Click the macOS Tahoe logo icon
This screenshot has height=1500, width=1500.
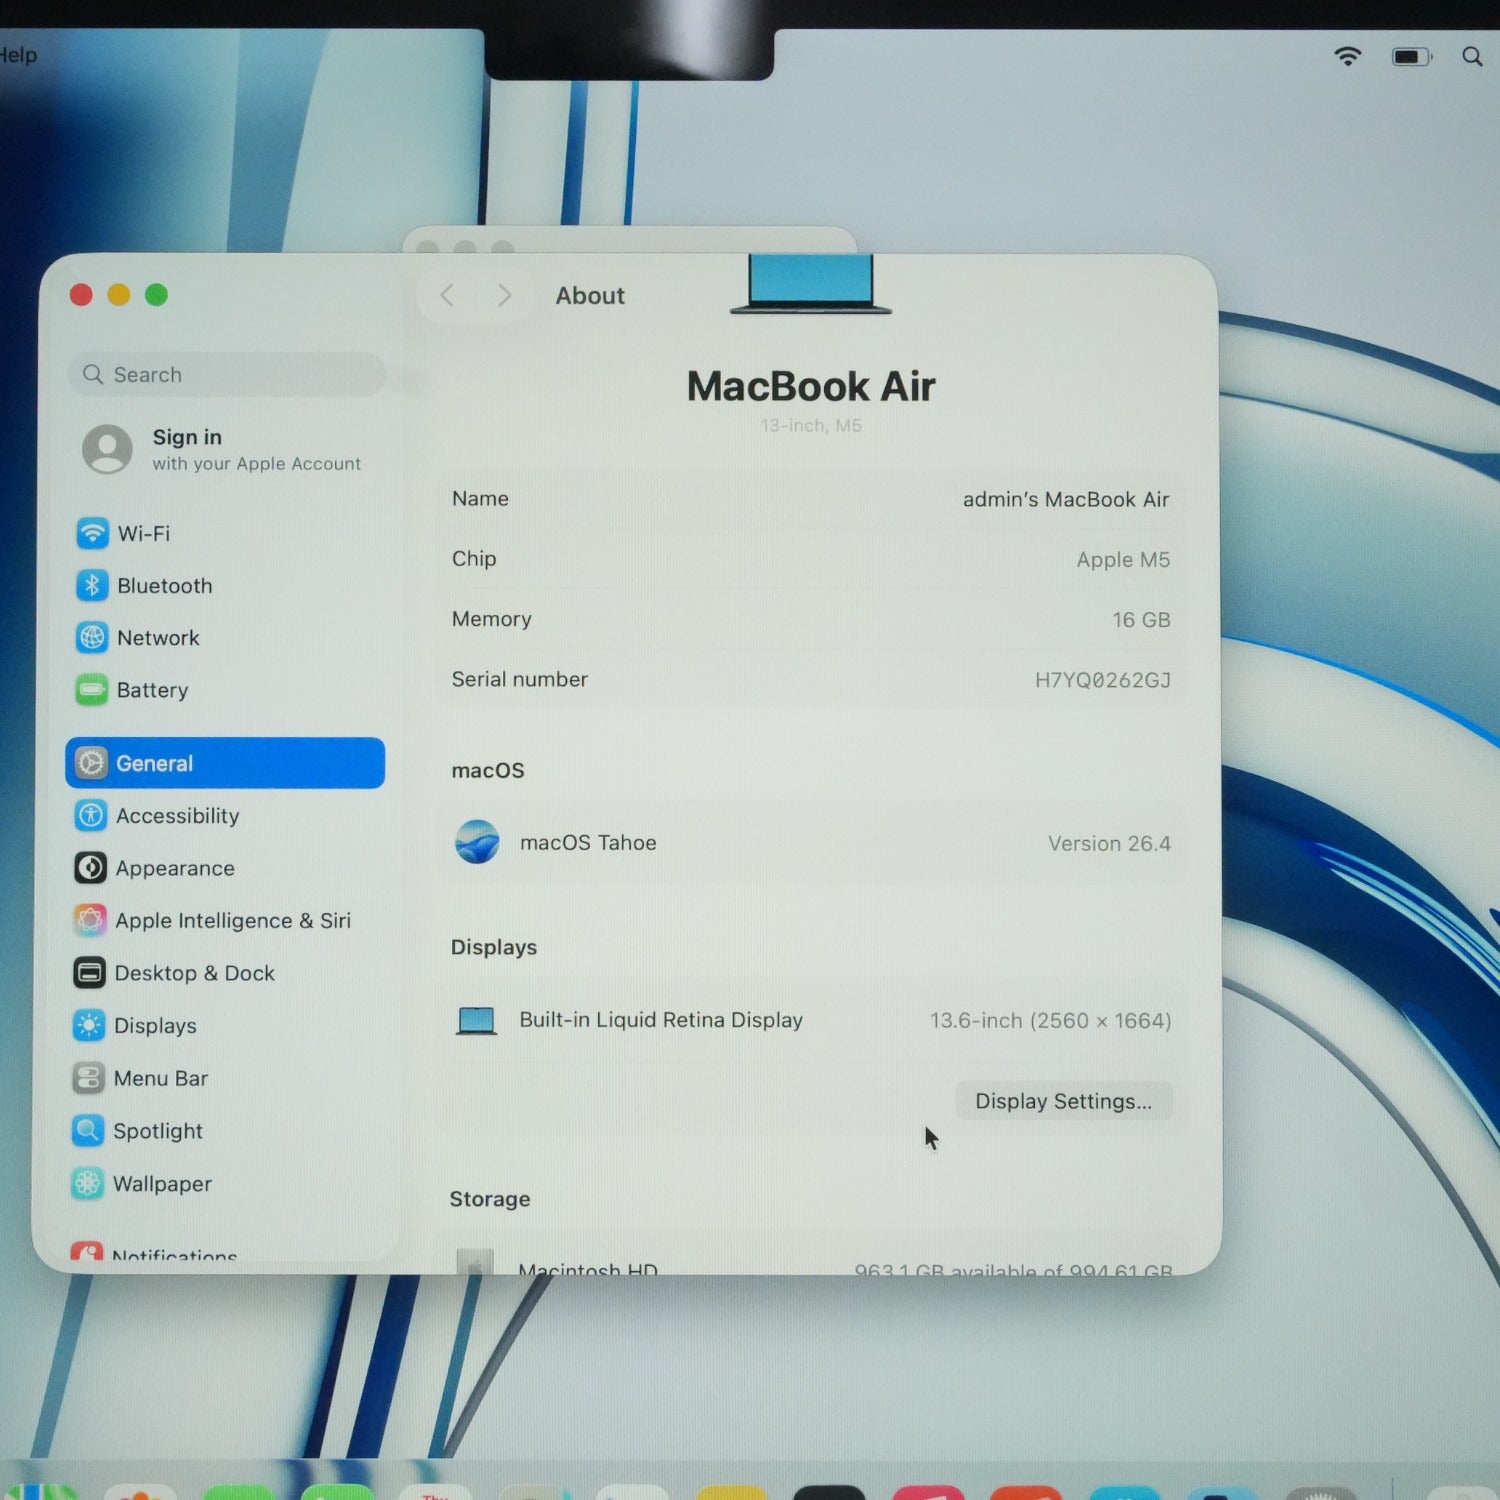point(477,841)
